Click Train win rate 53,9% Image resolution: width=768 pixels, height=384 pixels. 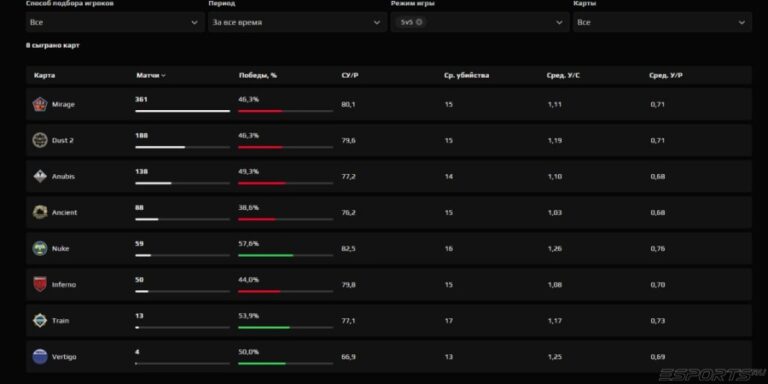[x=248, y=316]
